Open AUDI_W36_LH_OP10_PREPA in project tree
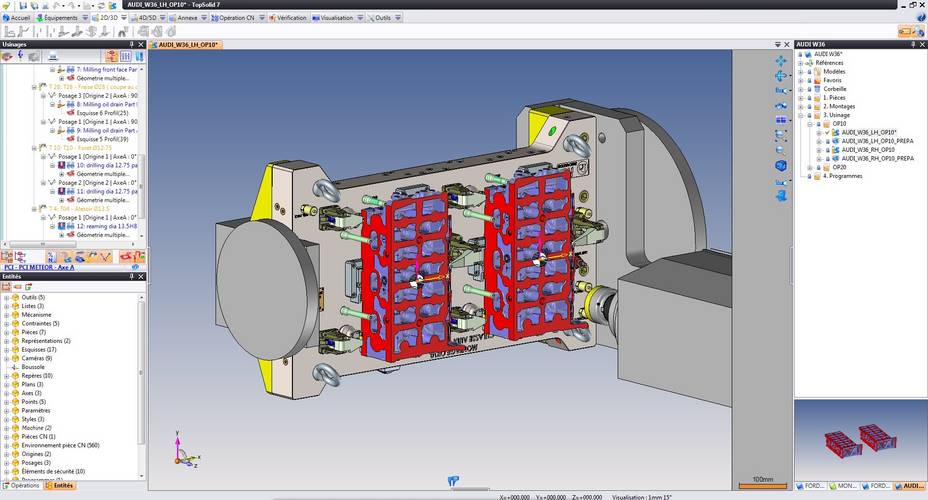Viewport: 928px width, 500px height. coord(878,141)
